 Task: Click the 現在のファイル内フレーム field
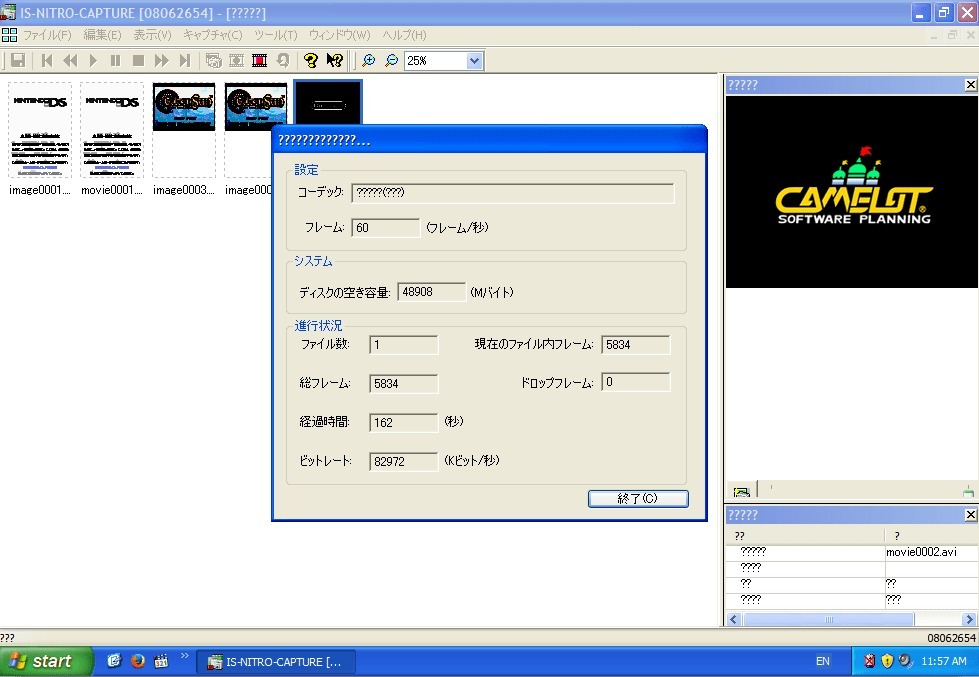pyautogui.click(x=636, y=345)
